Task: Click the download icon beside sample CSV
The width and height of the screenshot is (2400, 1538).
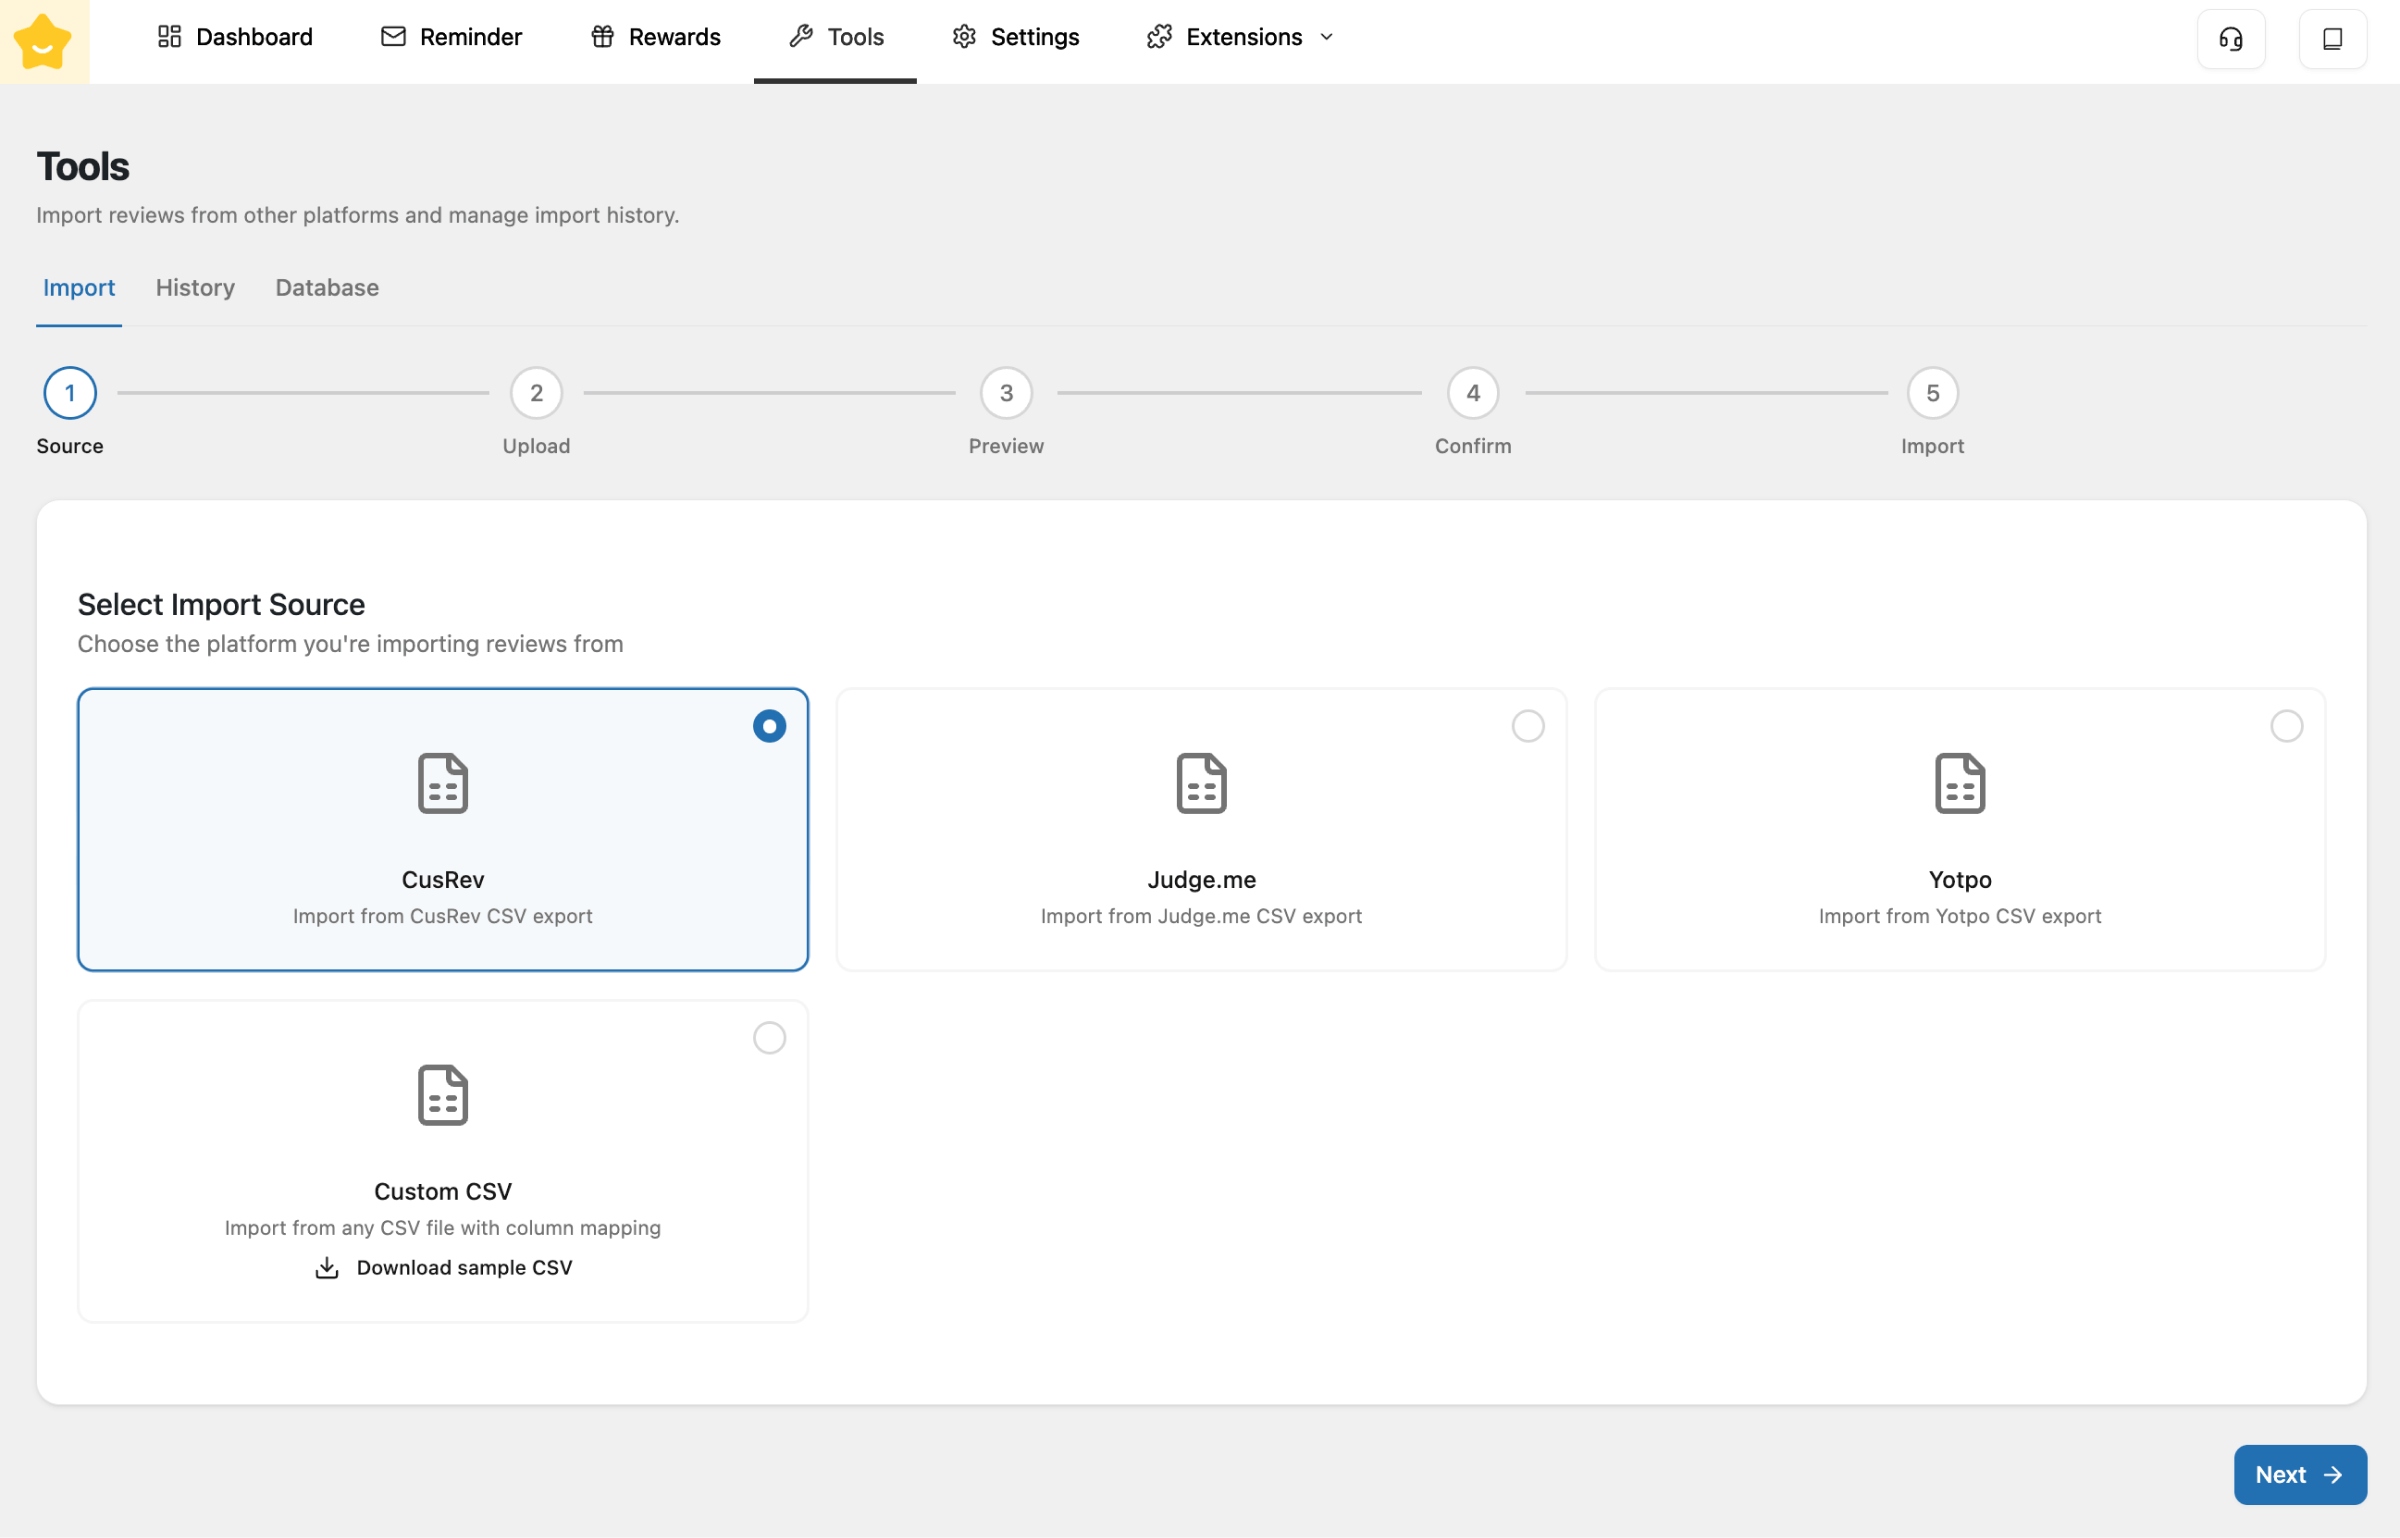Action: 327,1268
